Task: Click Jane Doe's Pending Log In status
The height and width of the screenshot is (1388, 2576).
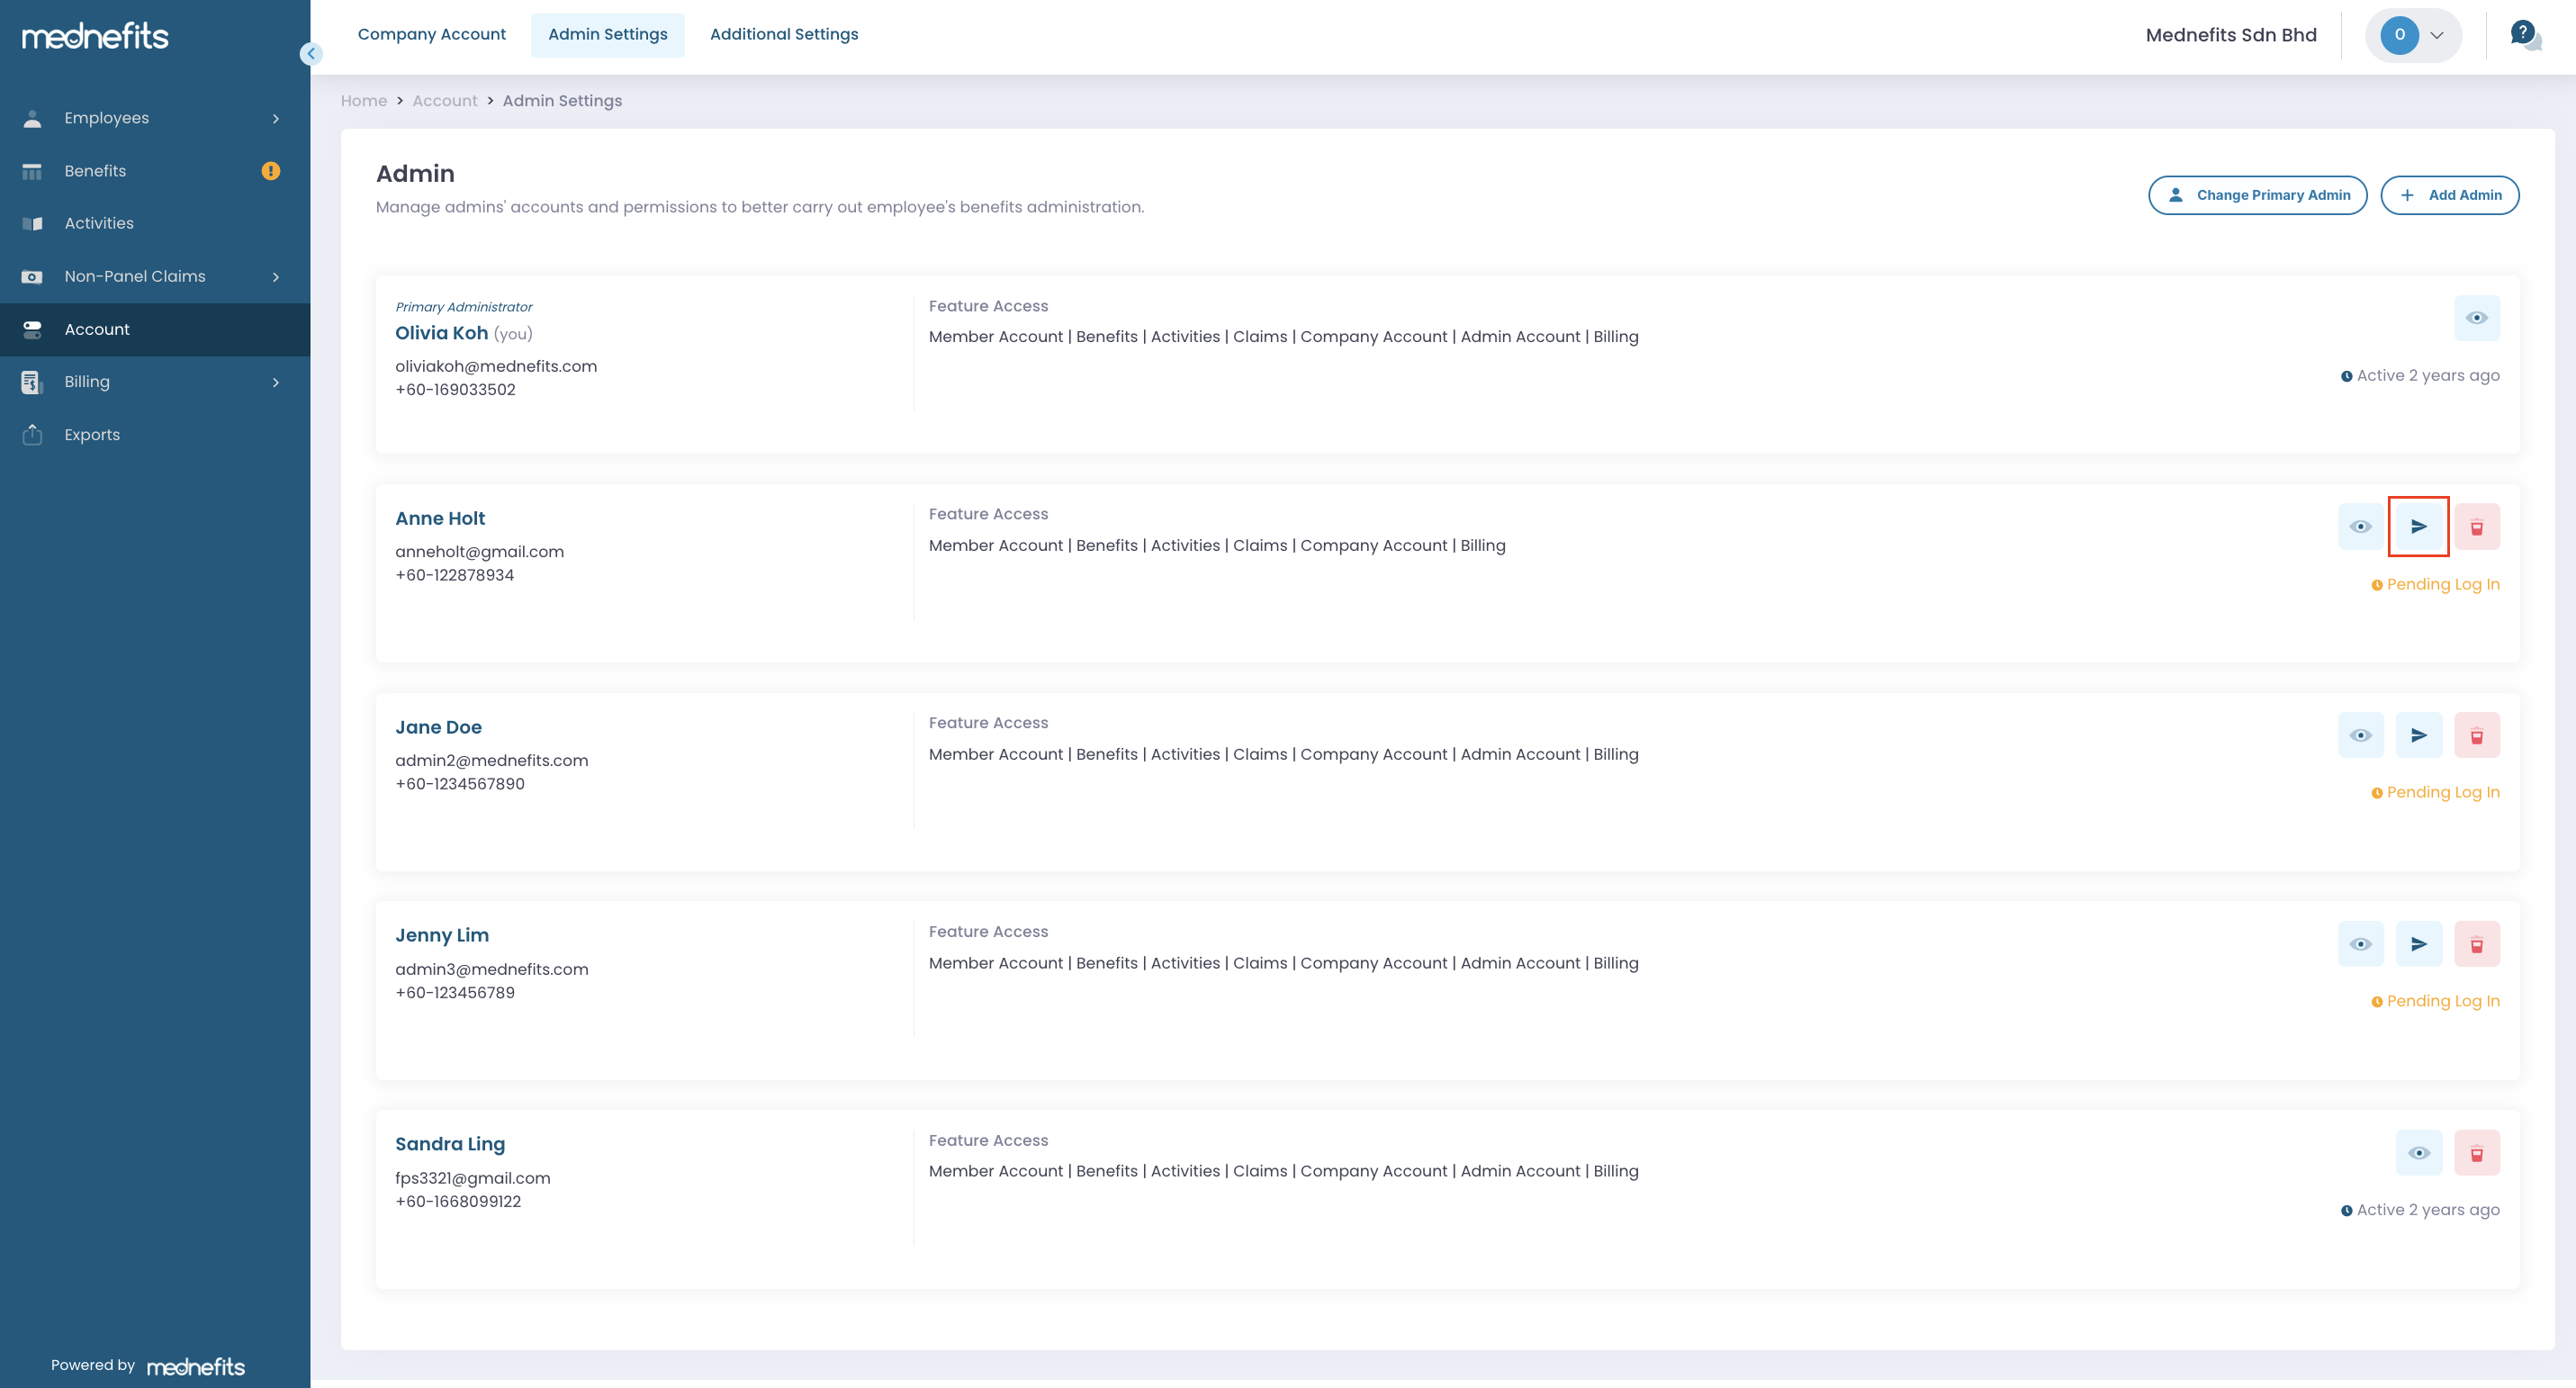Action: (x=2435, y=792)
